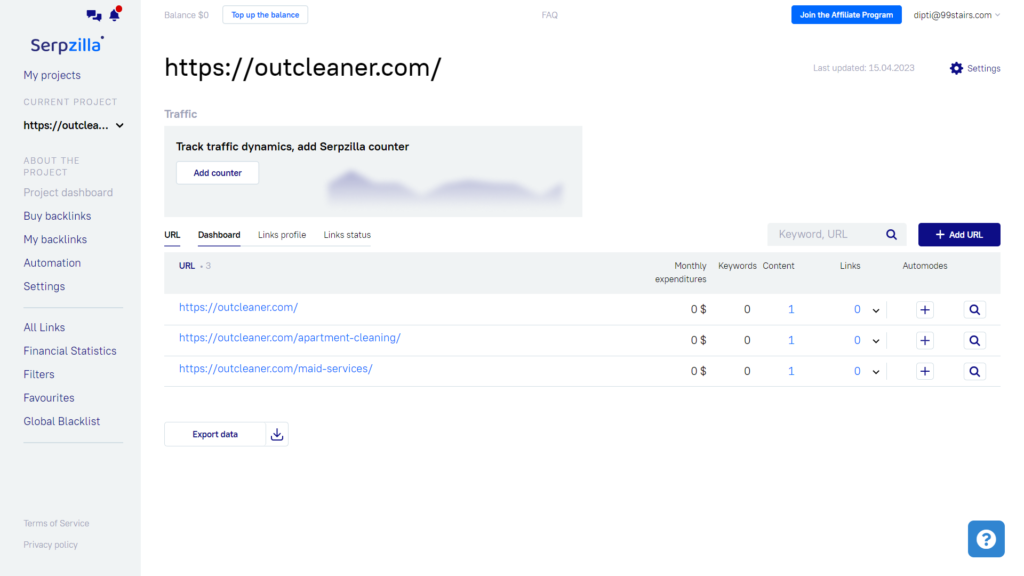Open Privacy policy link
Viewport: 1024px width, 576px height.
(50, 545)
